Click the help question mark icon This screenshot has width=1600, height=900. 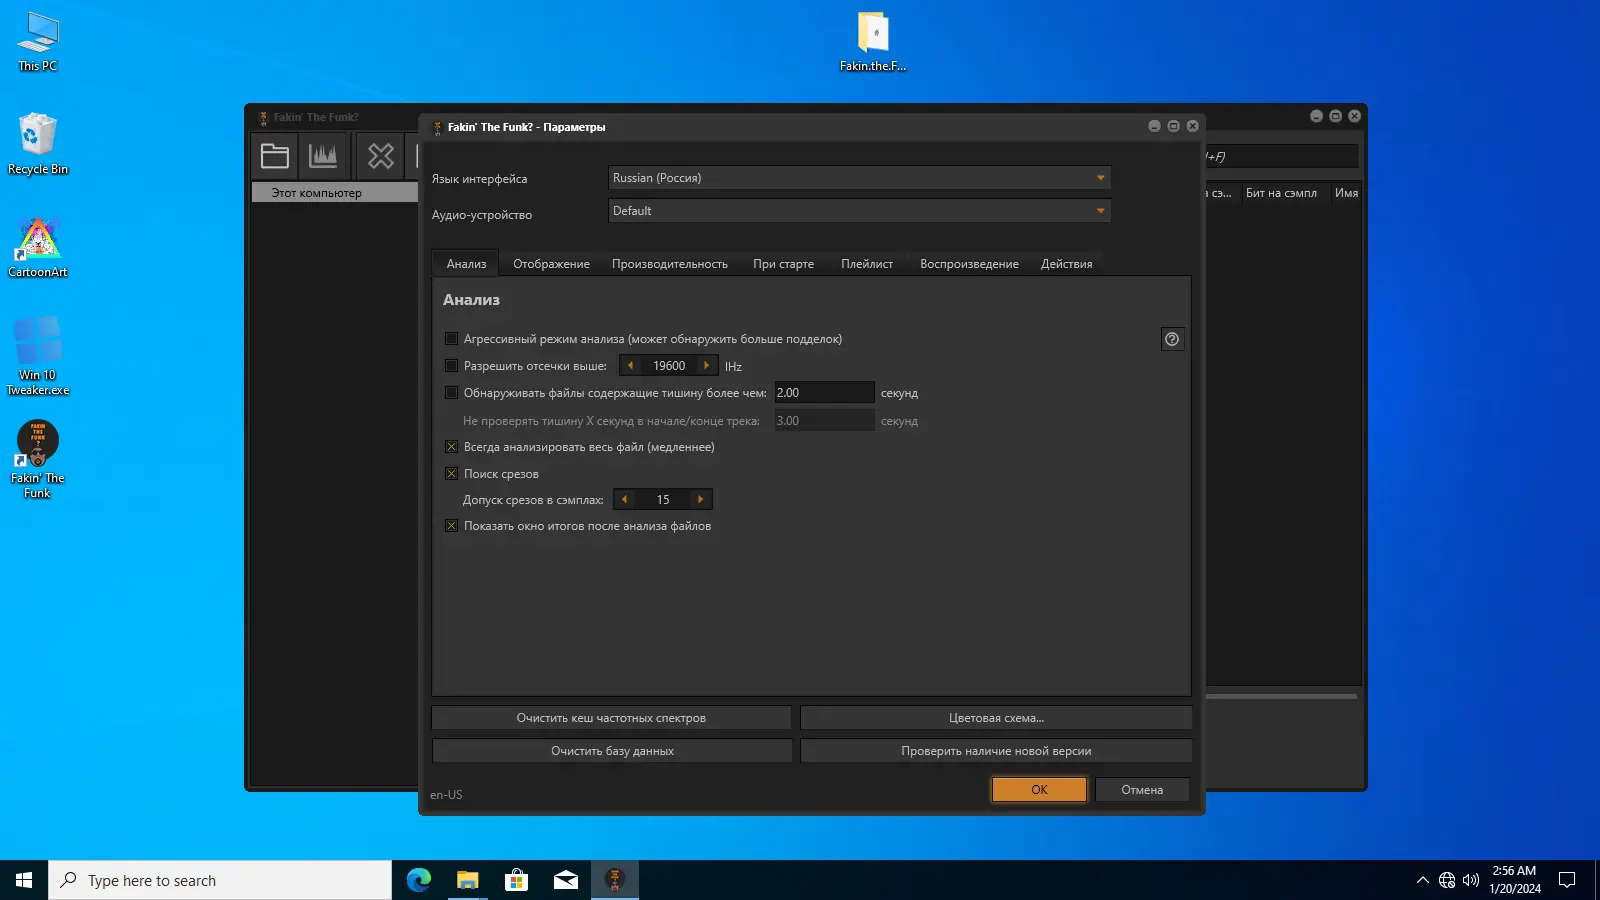(x=1172, y=339)
